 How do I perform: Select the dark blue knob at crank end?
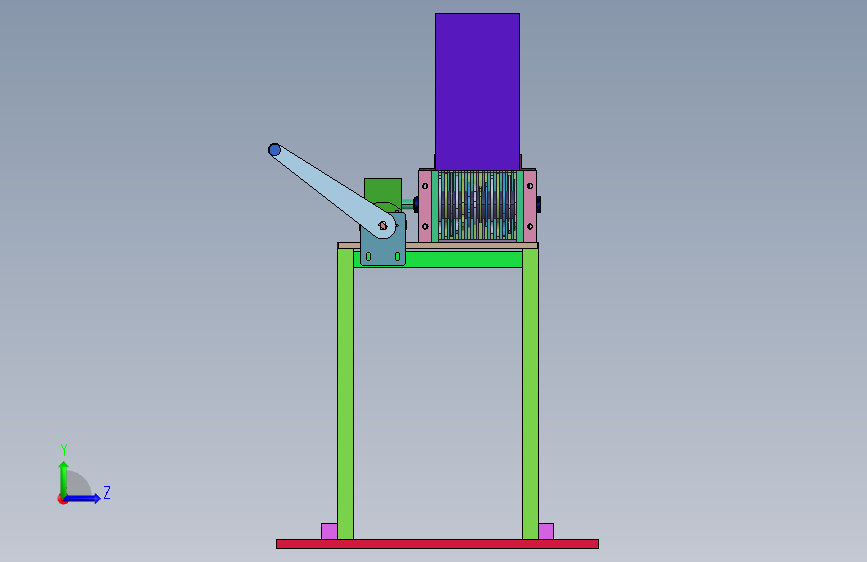[x=274, y=149]
